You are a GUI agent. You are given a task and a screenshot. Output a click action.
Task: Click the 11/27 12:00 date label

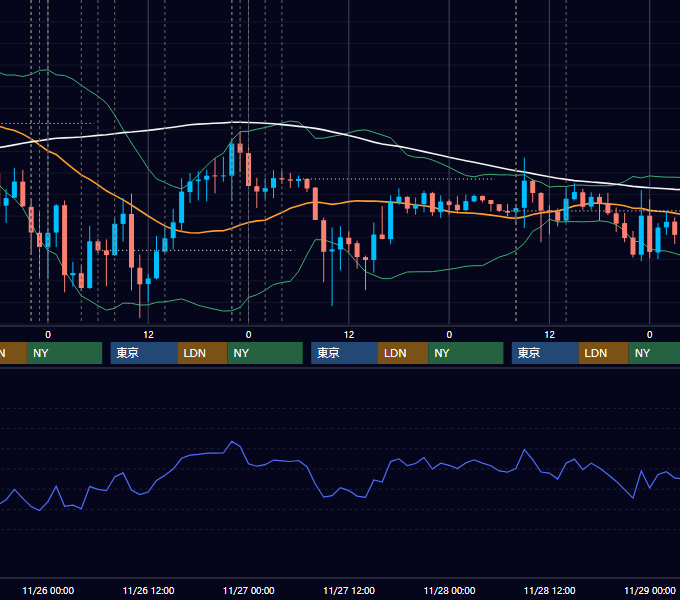pyautogui.click(x=349, y=590)
